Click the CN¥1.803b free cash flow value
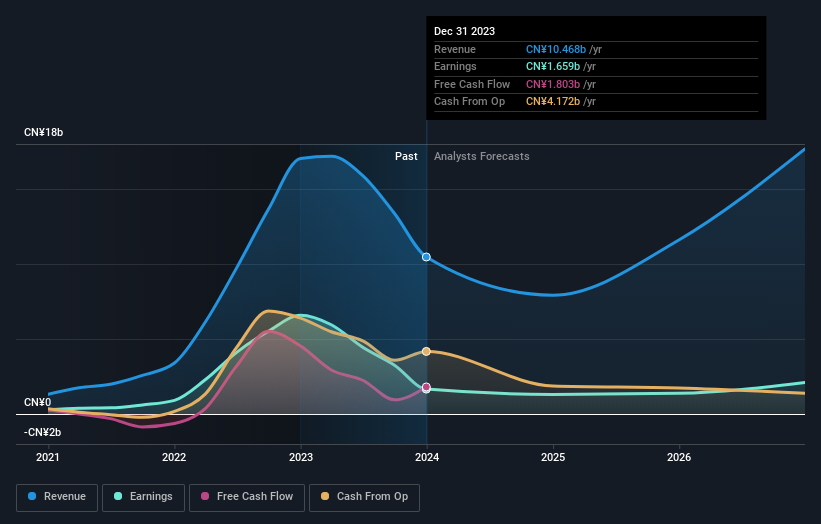This screenshot has width=821, height=524. [x=553, y=84]
